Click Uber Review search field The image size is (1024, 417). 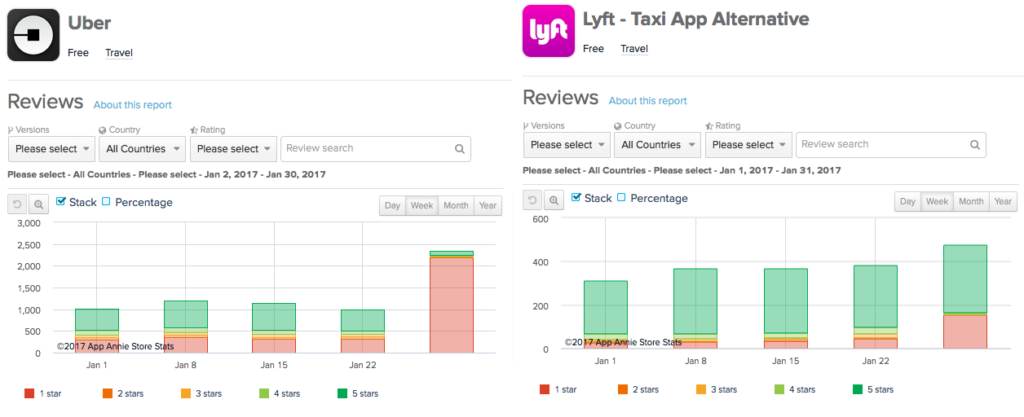pyautogui.click(x=376, y=149)
